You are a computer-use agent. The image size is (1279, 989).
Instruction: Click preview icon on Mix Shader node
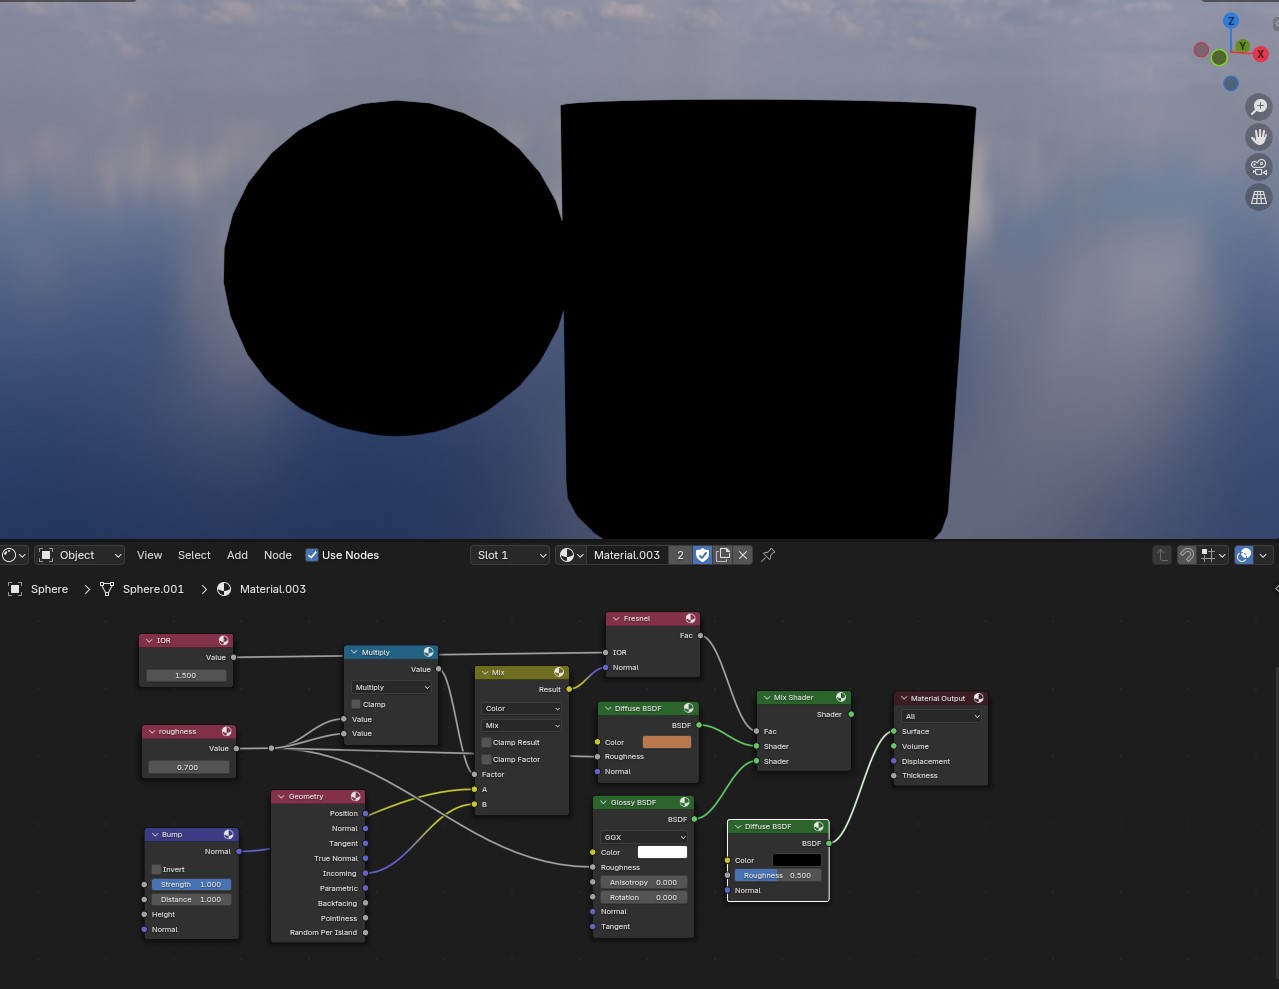click(x=841, y=697)
